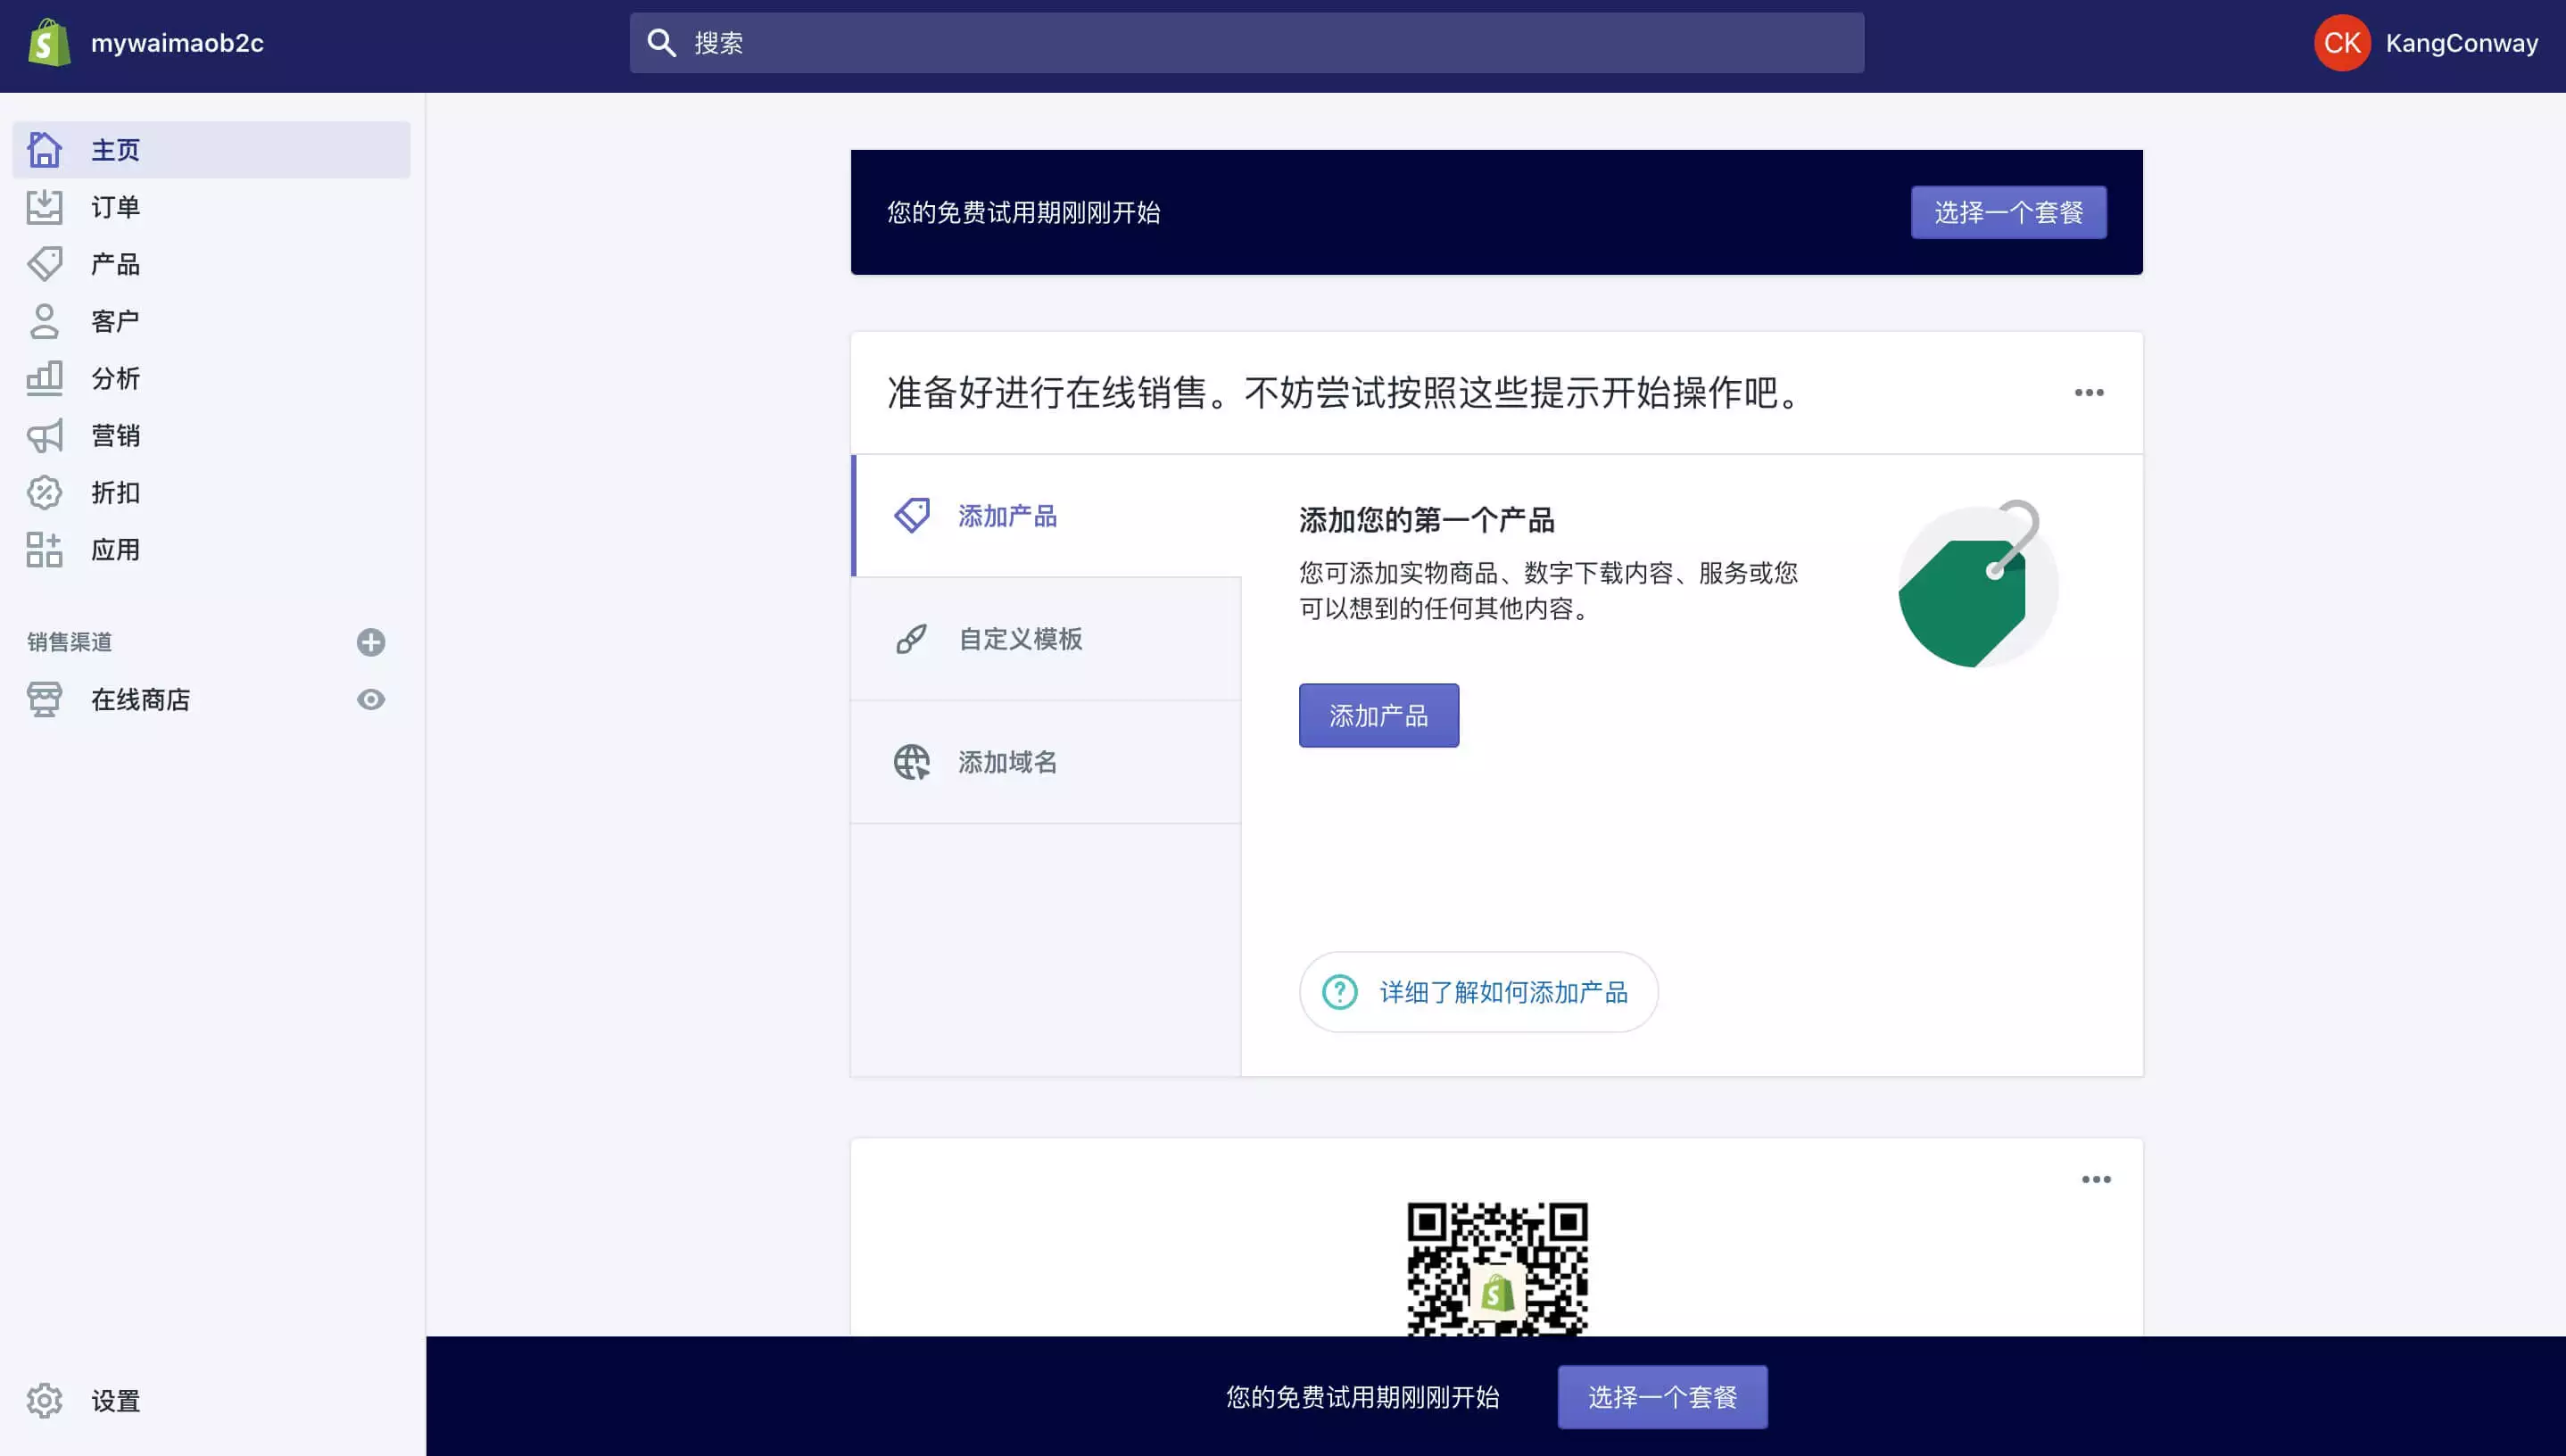Open 产品 products tag icon
2566x1456 pixels.
click(44, 264)
